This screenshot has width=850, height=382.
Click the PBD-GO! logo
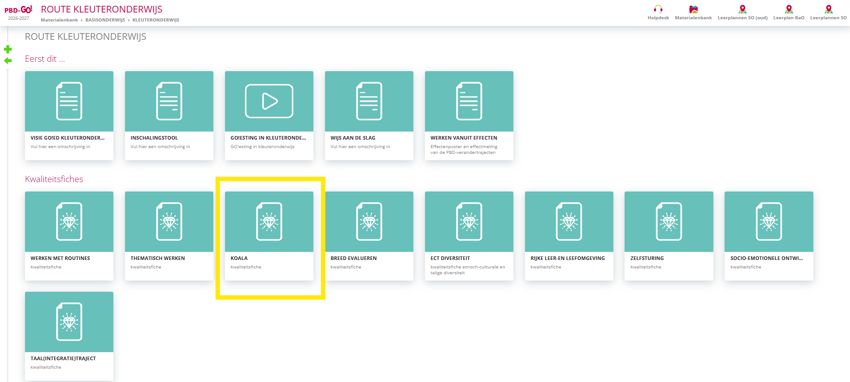coord(18,9)
